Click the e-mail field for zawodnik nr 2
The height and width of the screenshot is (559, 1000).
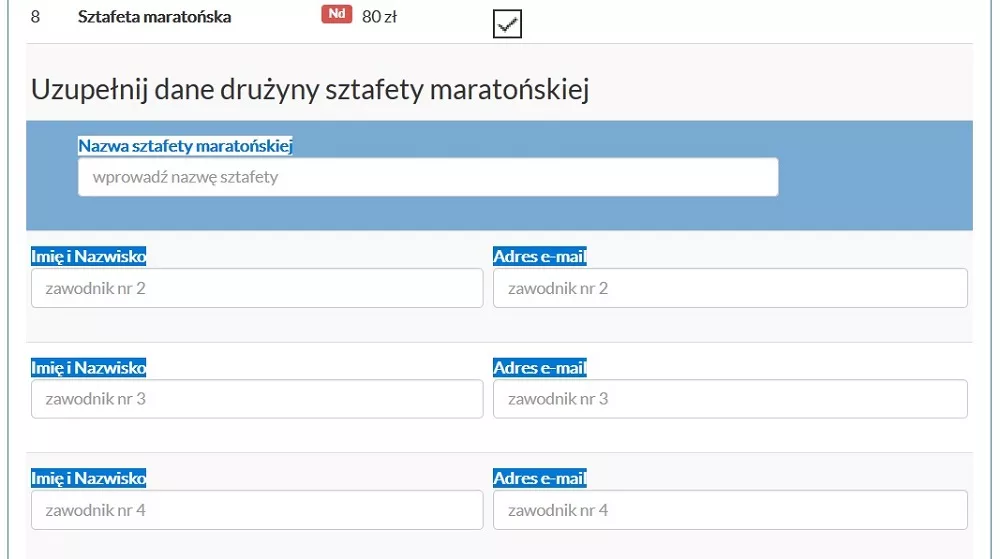tap(730, 288)
